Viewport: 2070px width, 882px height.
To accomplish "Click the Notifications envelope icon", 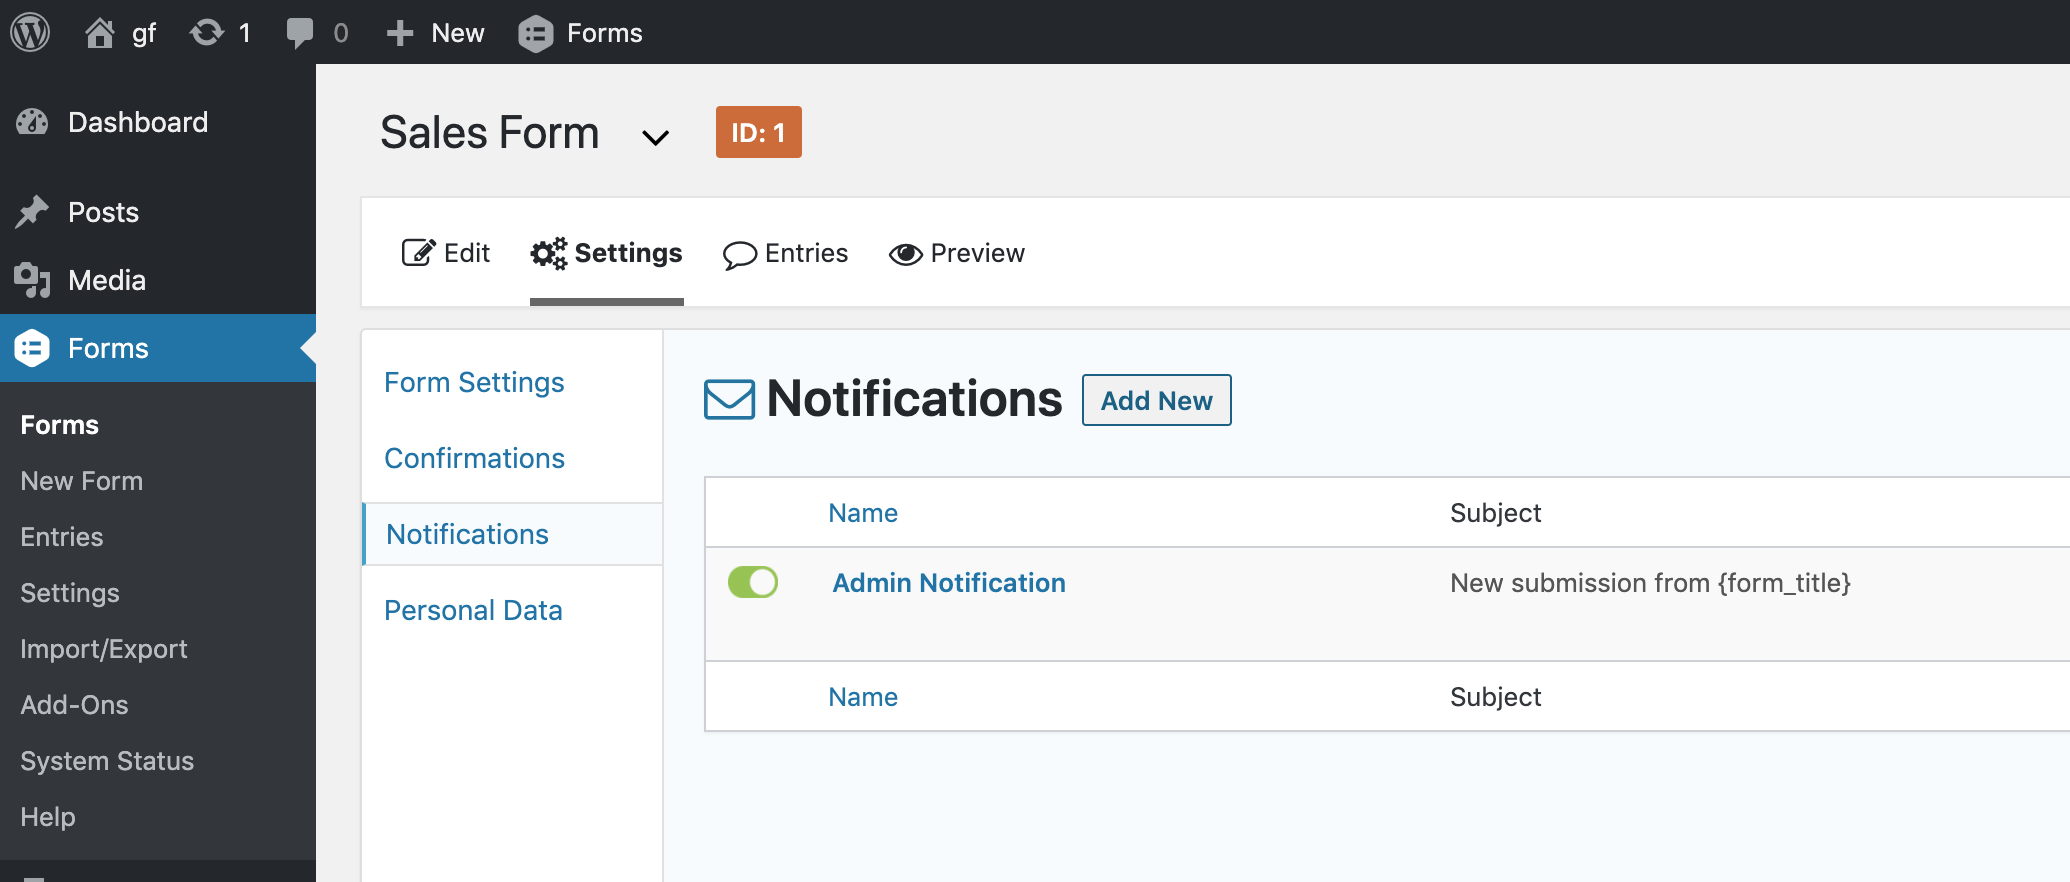I will point(730,399).
